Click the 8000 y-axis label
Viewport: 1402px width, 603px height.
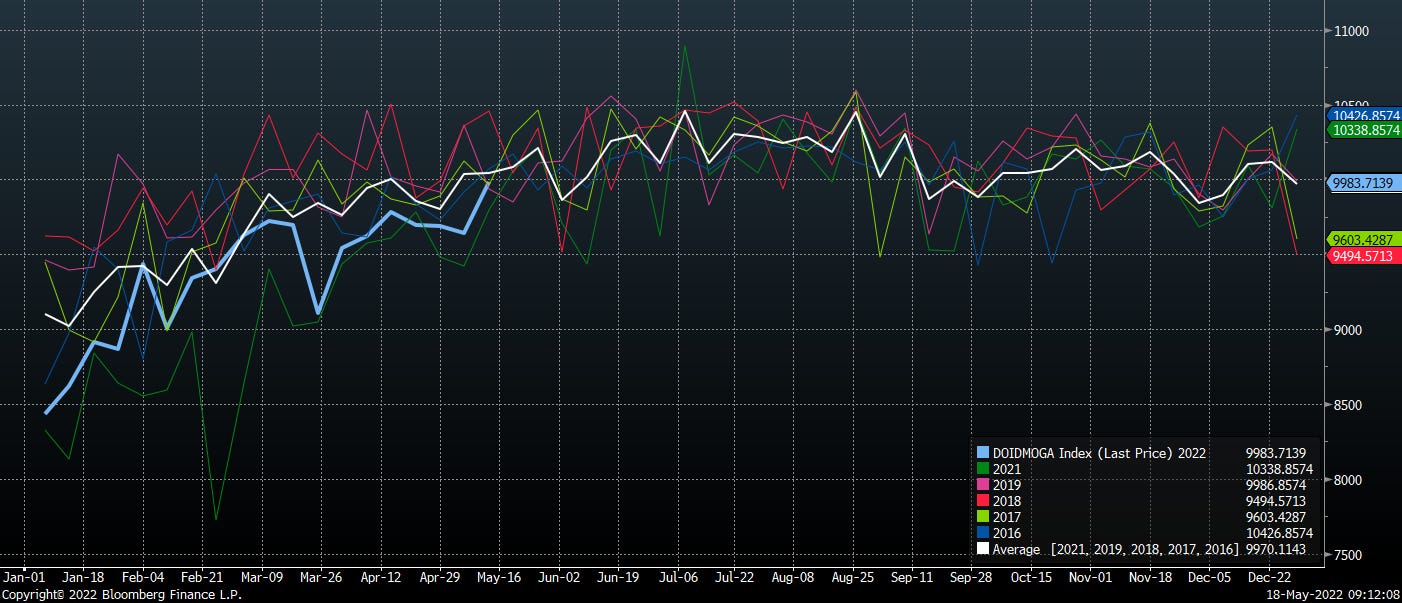pyautogui.click(x=1347, y=480)
